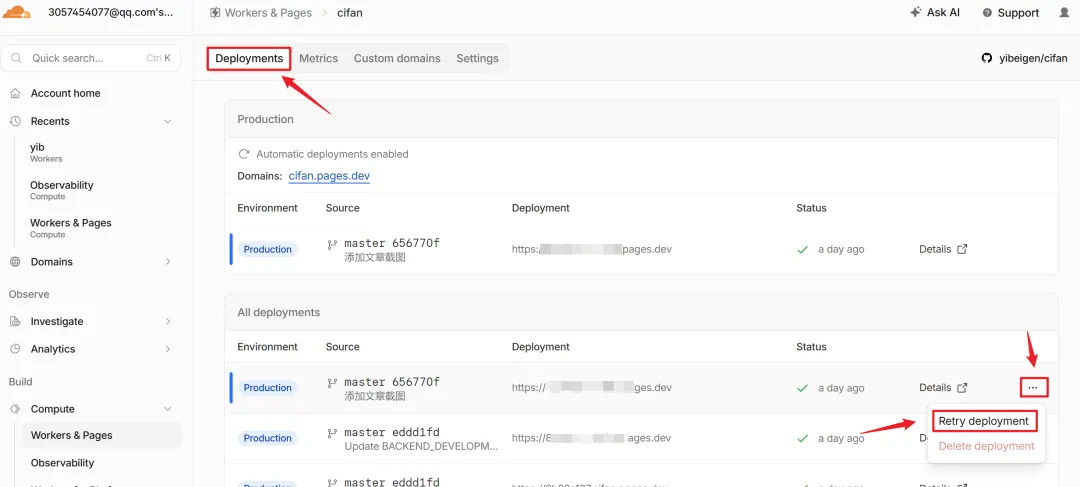Open the yib Workers recent item

pyautogui.click(x=46, y=152)
